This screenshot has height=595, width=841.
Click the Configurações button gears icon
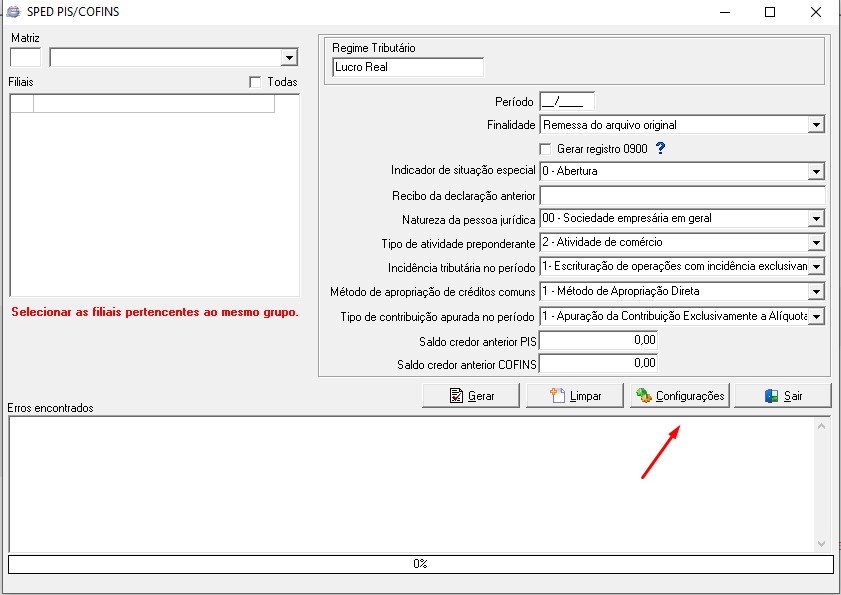tap(644, 395)
